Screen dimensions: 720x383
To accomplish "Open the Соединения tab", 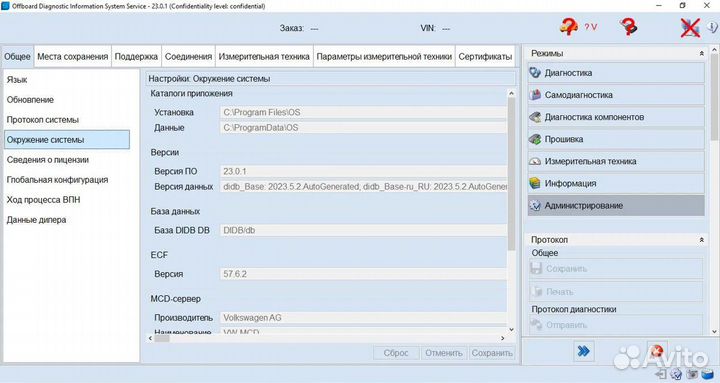I will tap(188, 56).
